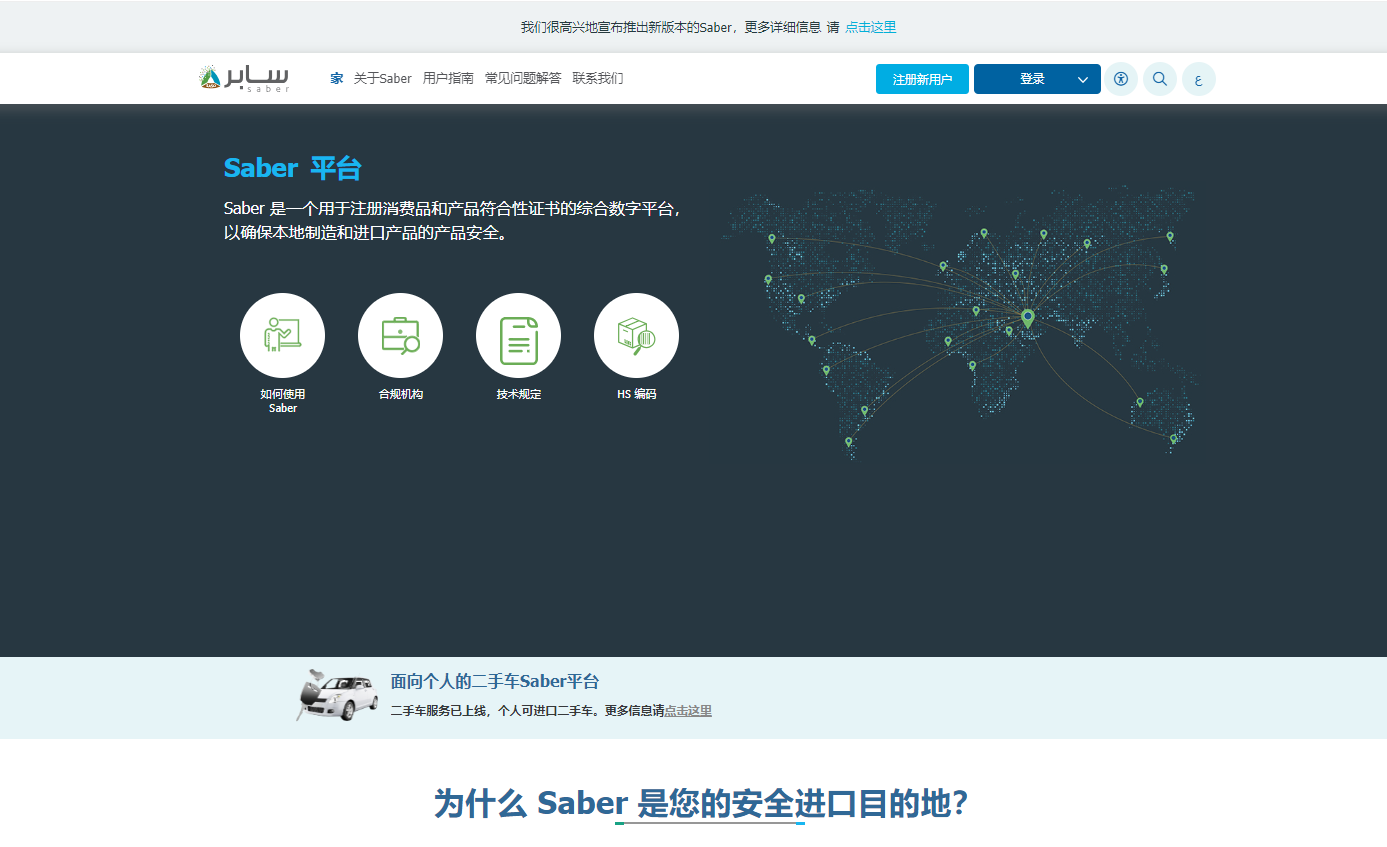1387x847 pixels.
Task: Open accessibility options icon
Action: coord(1120,78)
